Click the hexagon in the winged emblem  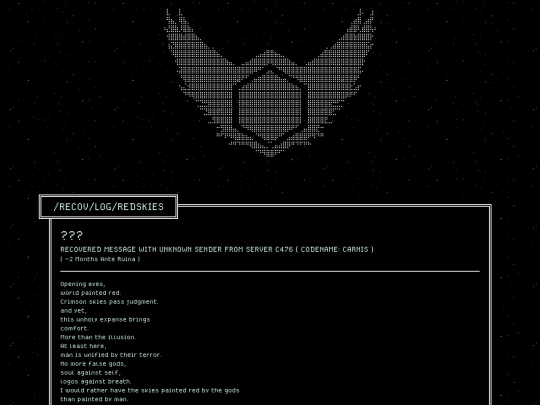point(270,105)
